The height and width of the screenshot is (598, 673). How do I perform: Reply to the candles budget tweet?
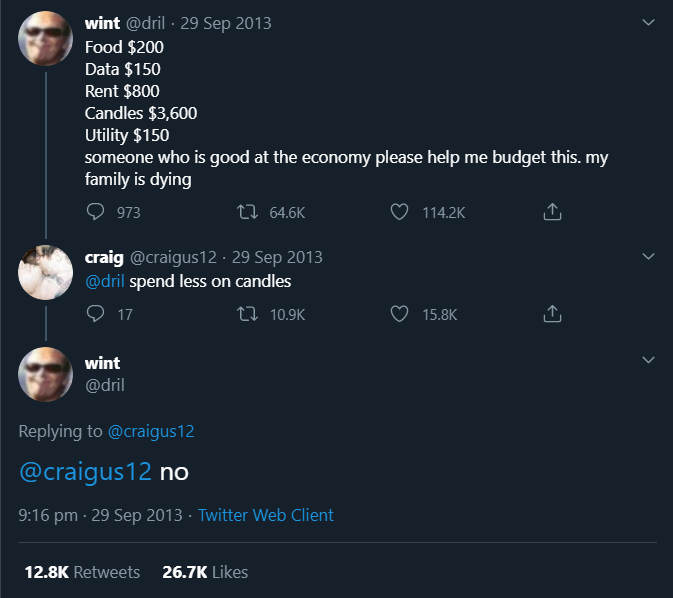[x=95, y=212]
